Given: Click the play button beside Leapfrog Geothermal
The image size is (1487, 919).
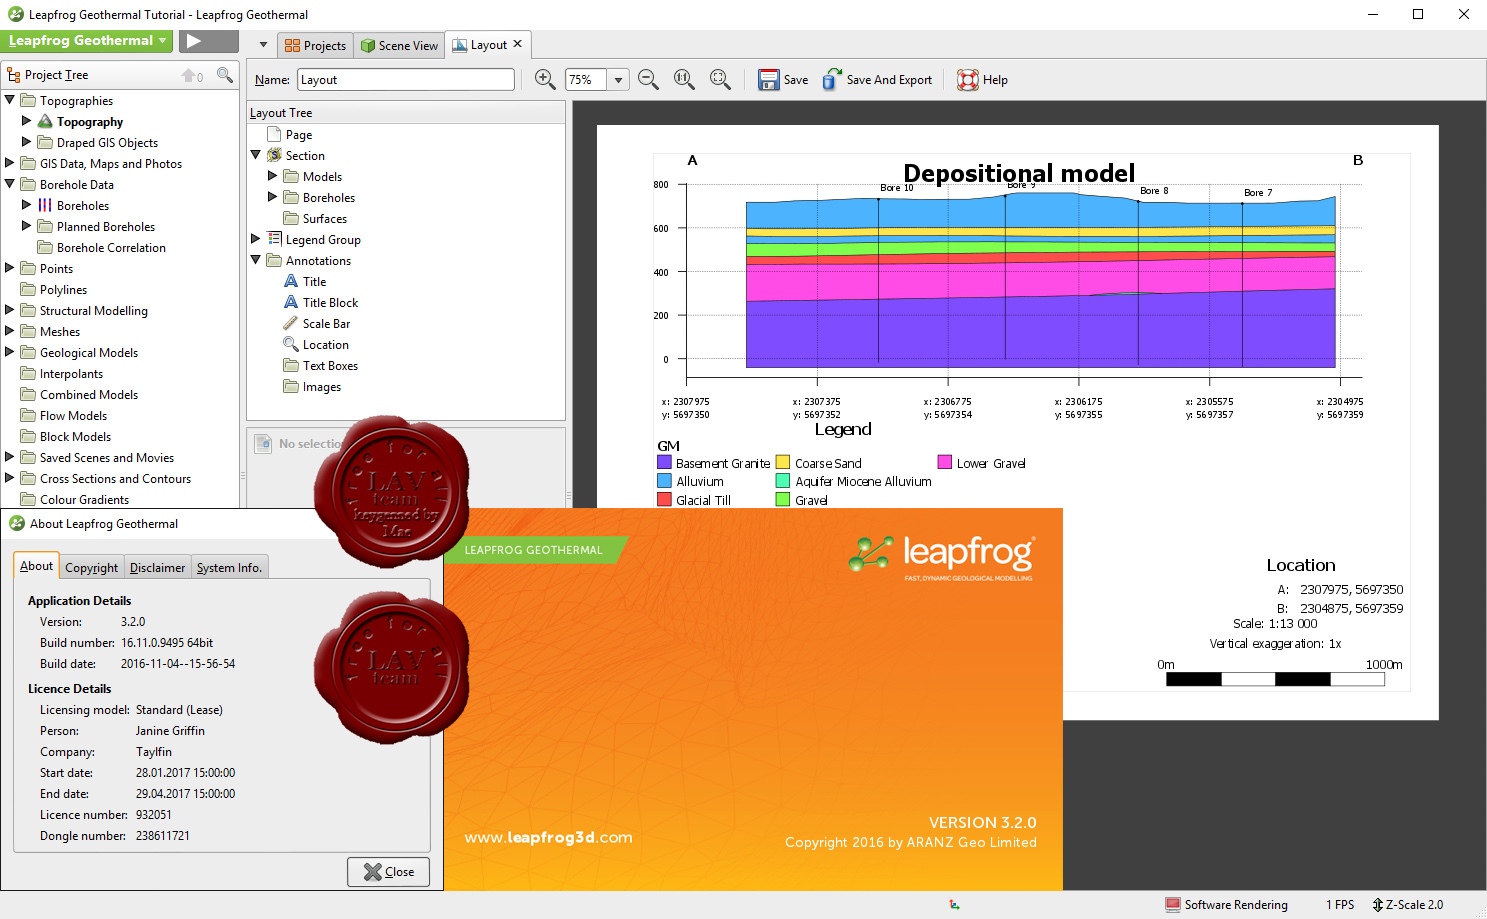Looking at the screenshot, I should [x=208, y=41].
